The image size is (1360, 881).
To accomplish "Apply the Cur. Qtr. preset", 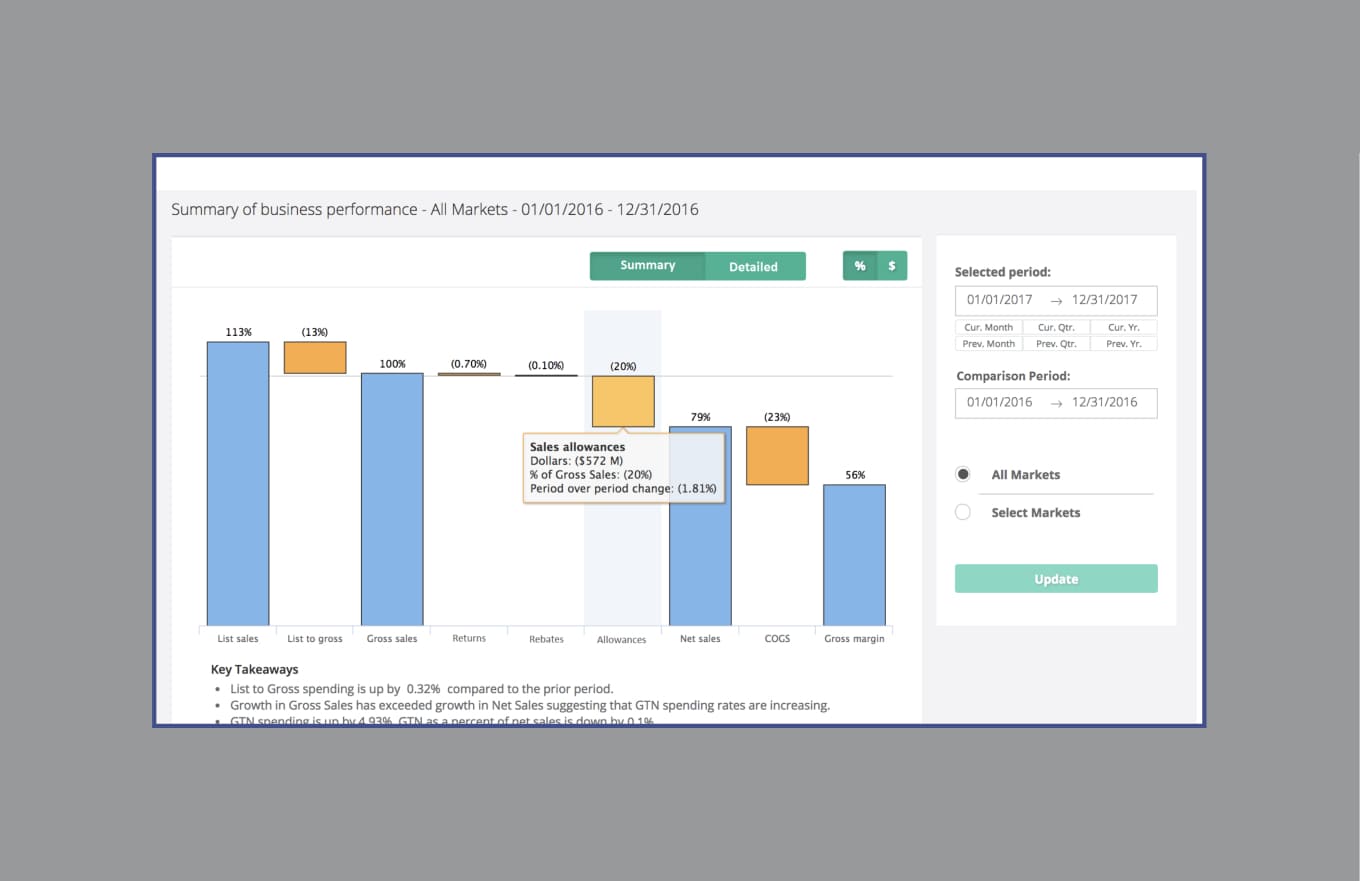I will (1056, 327).
